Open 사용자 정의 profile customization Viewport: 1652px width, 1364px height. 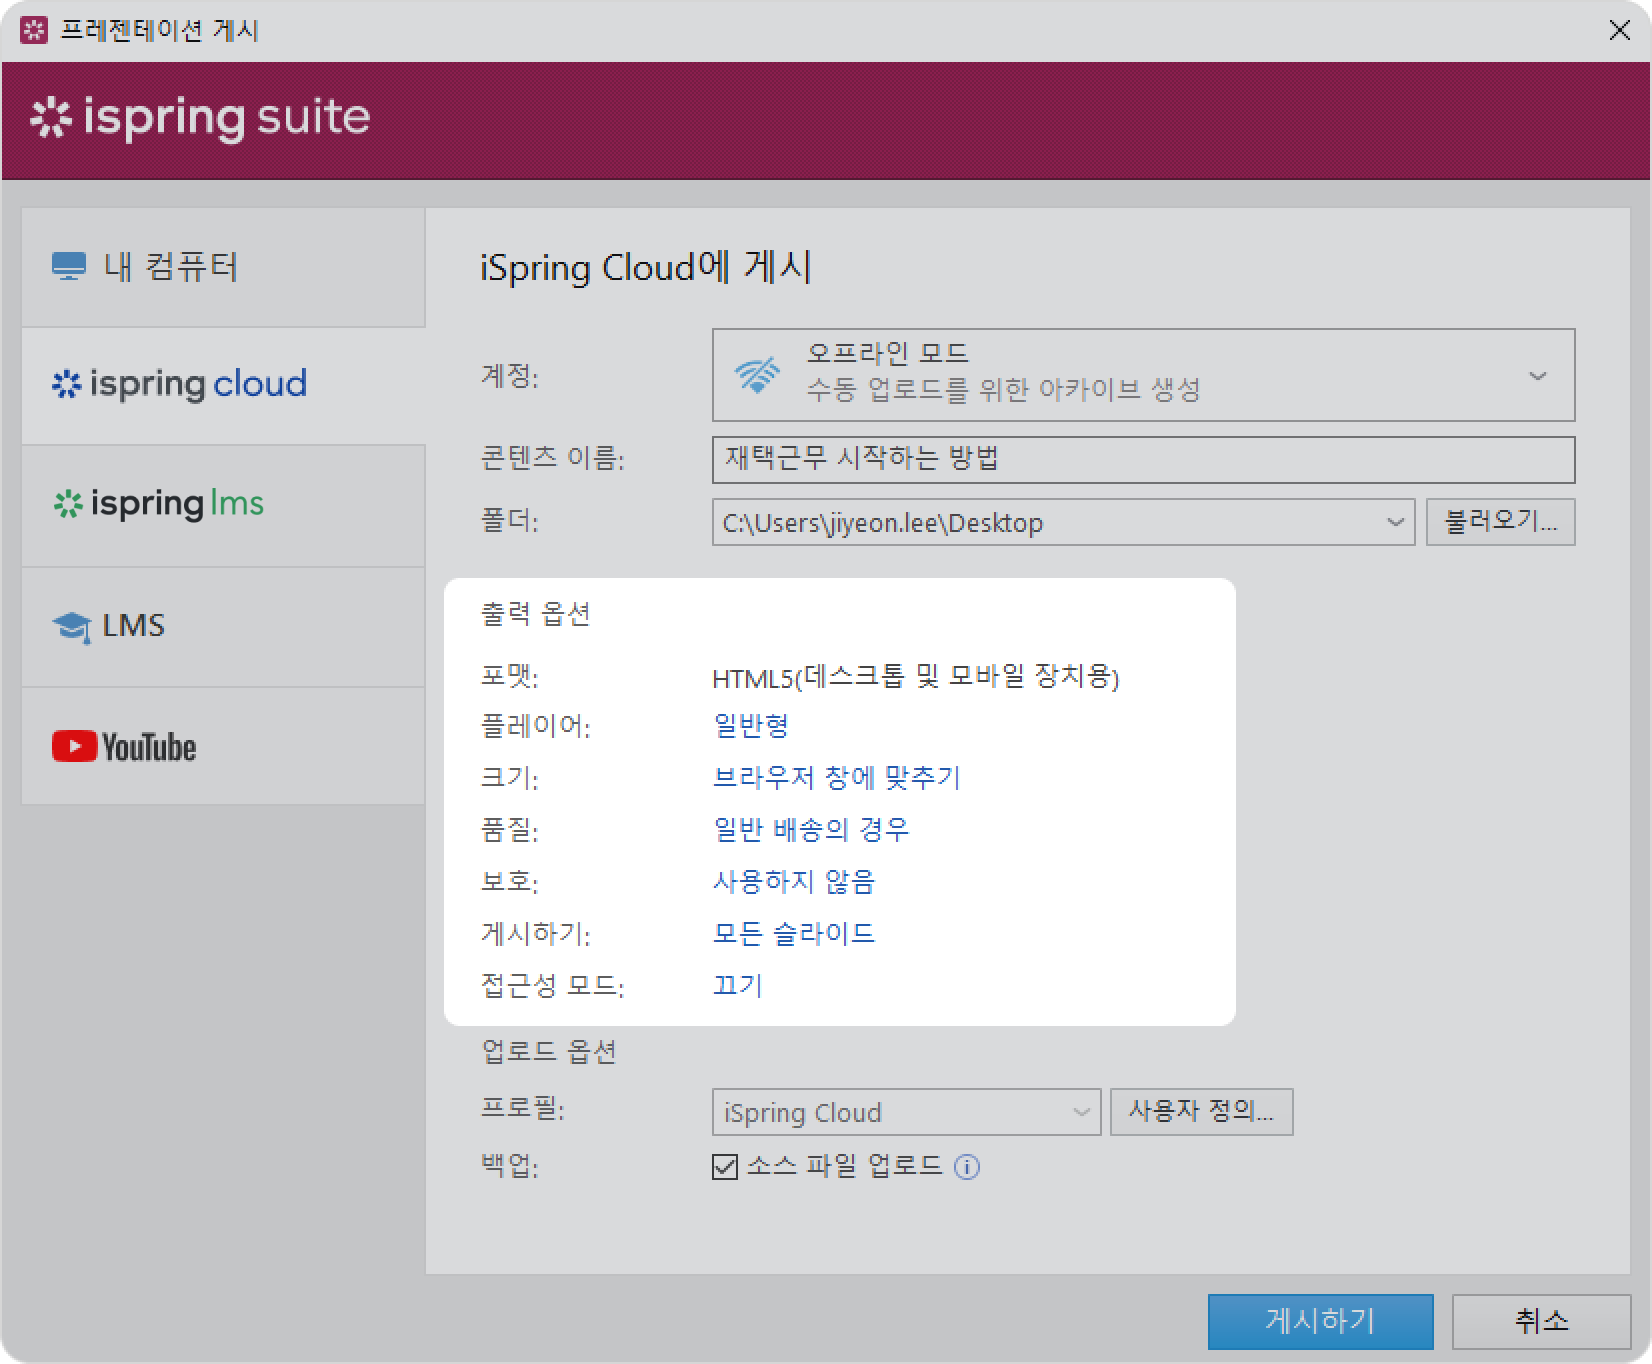(x=1201, y=1112)
